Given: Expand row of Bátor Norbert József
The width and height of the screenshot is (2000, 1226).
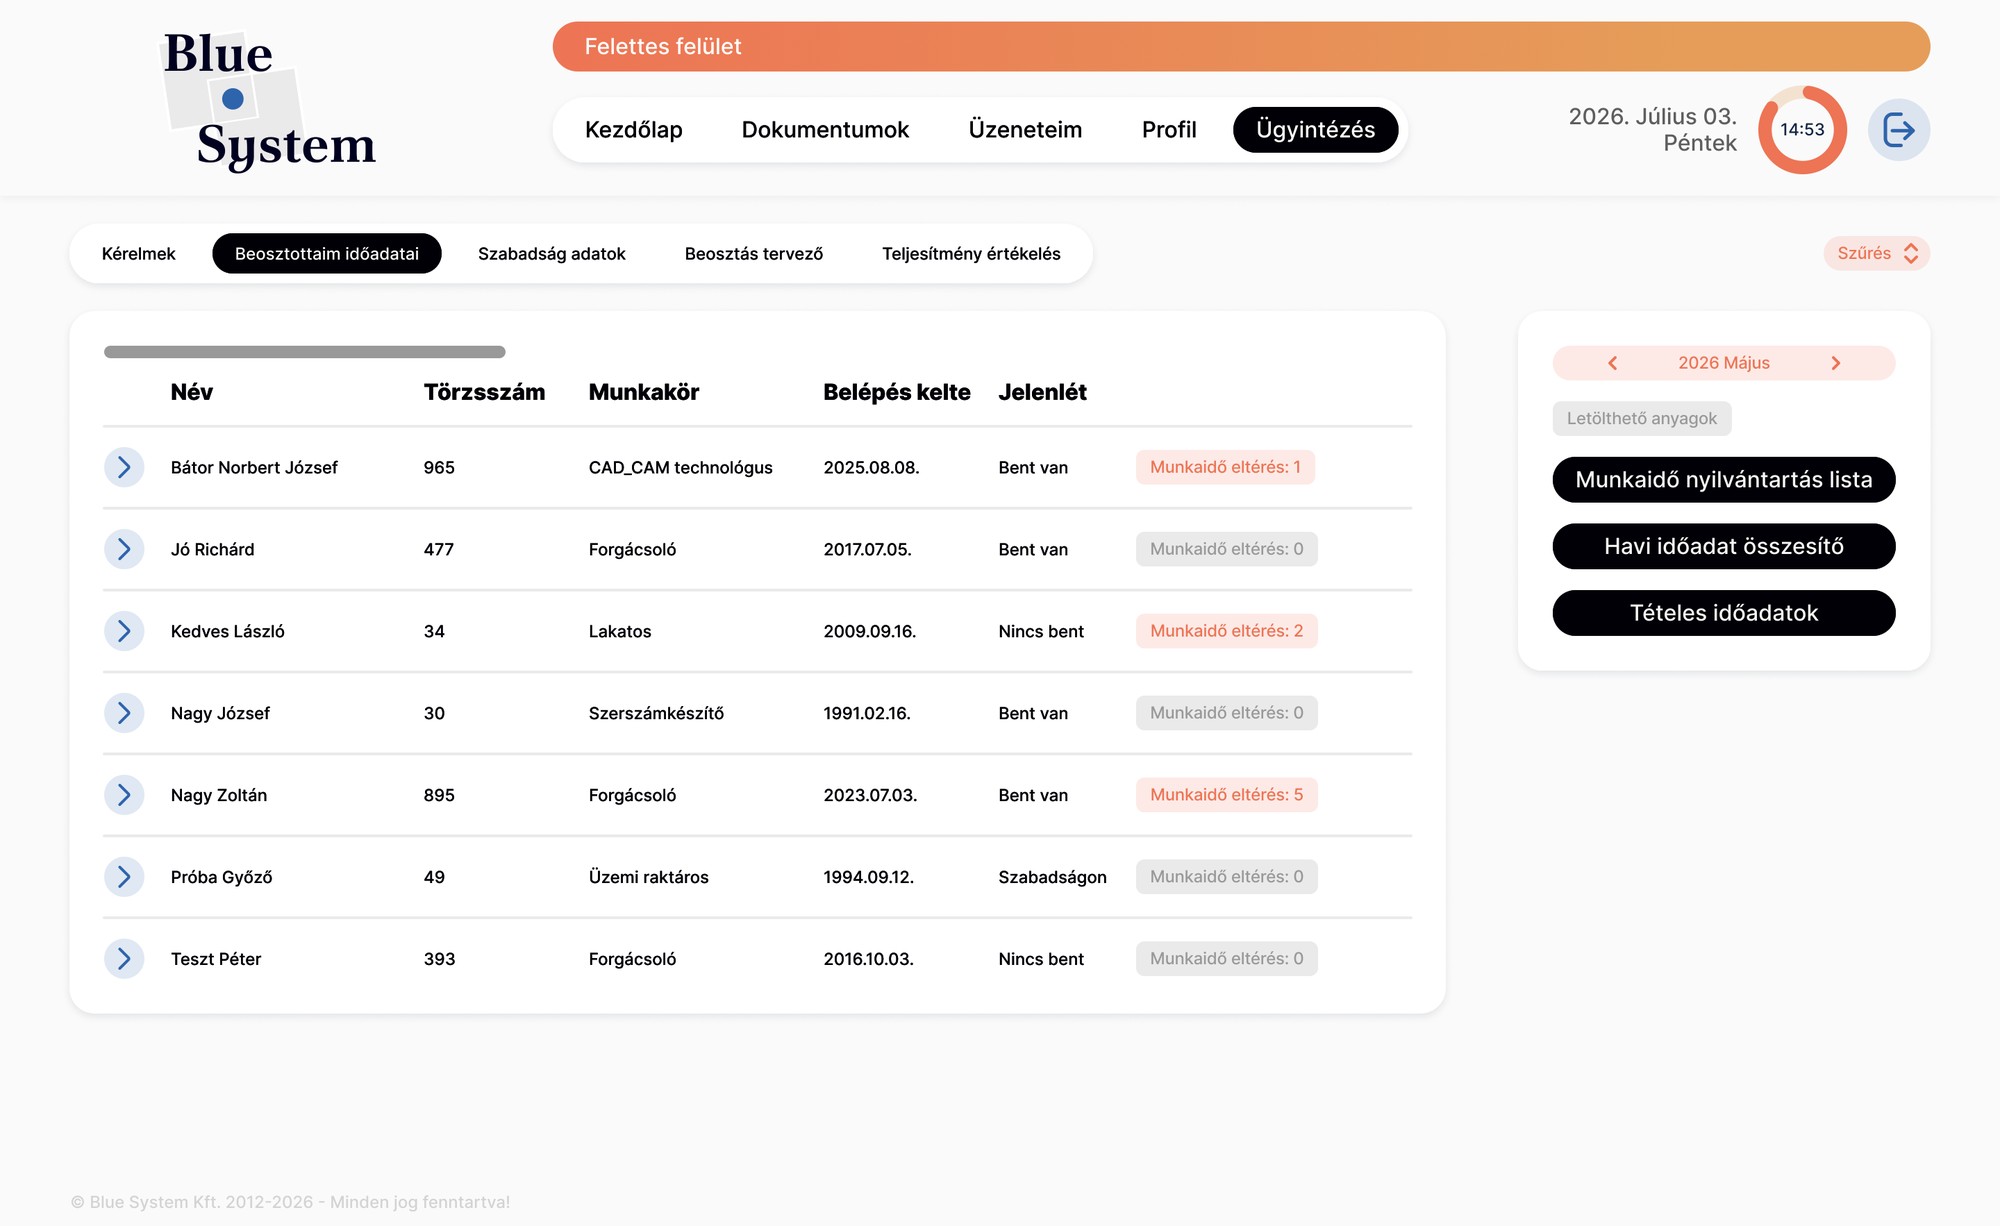Looking at the screenshot, I should click(124, 467).
